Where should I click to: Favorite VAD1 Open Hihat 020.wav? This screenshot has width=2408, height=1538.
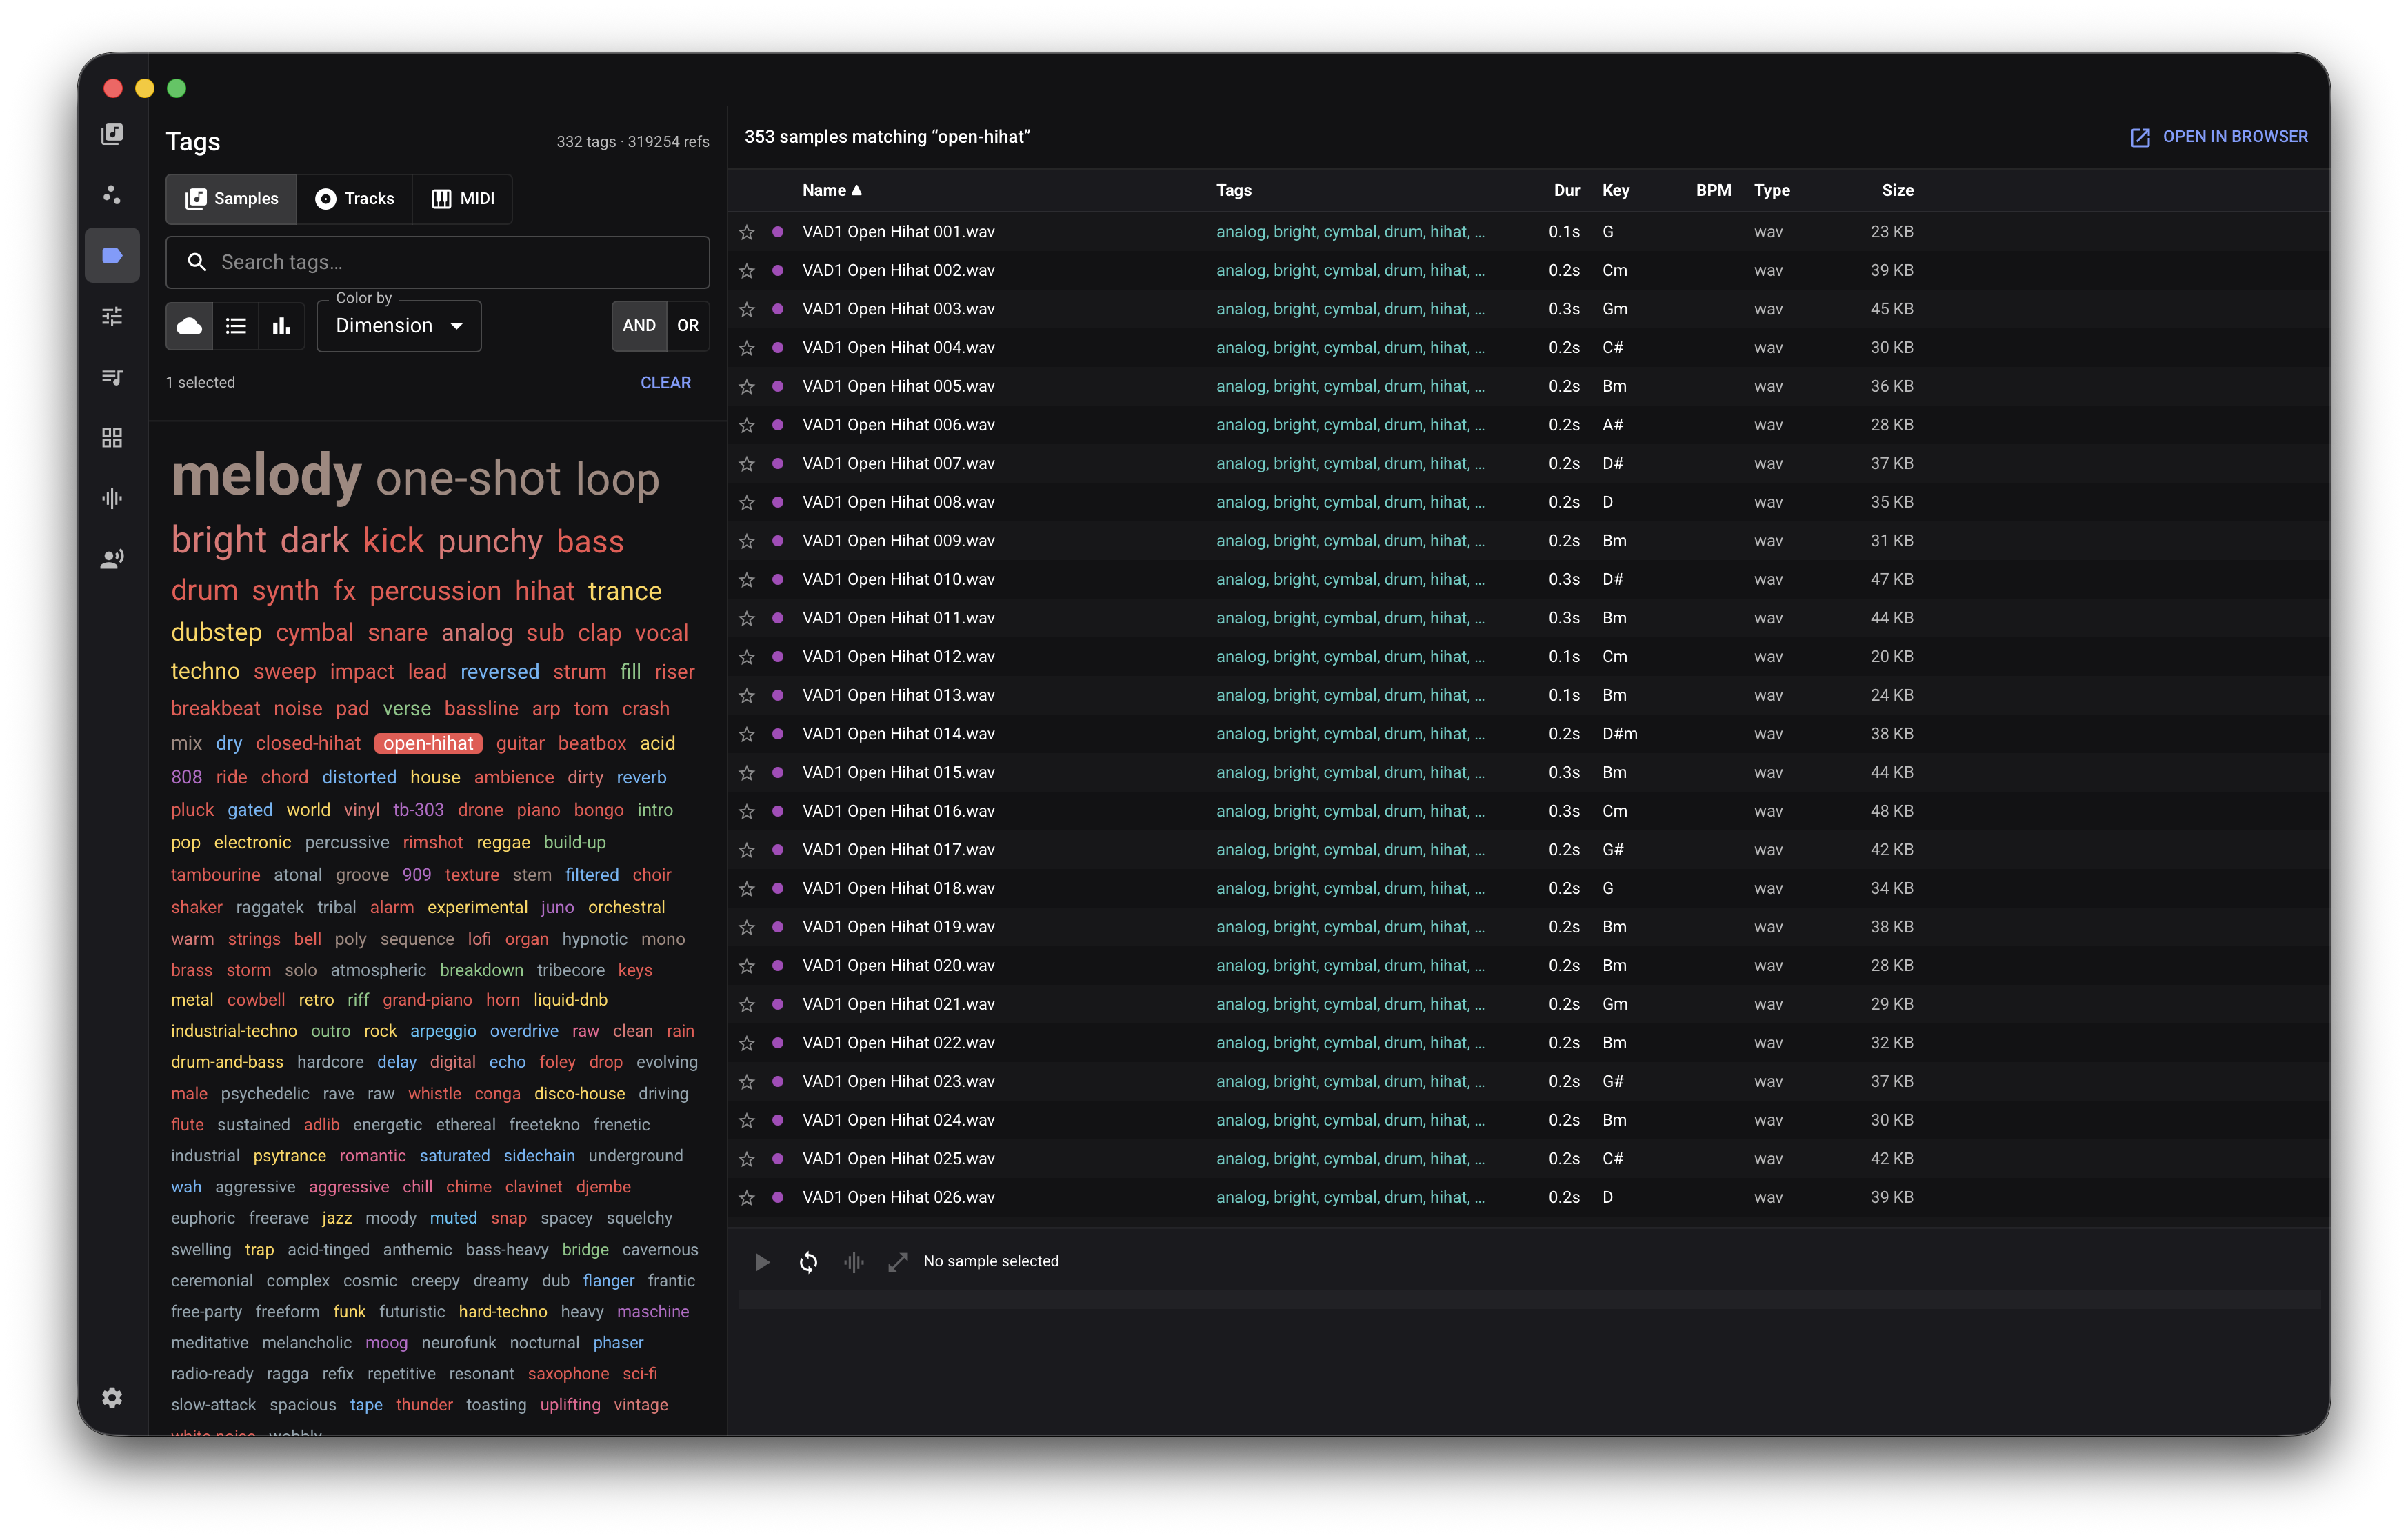click(x=747, y=966)
